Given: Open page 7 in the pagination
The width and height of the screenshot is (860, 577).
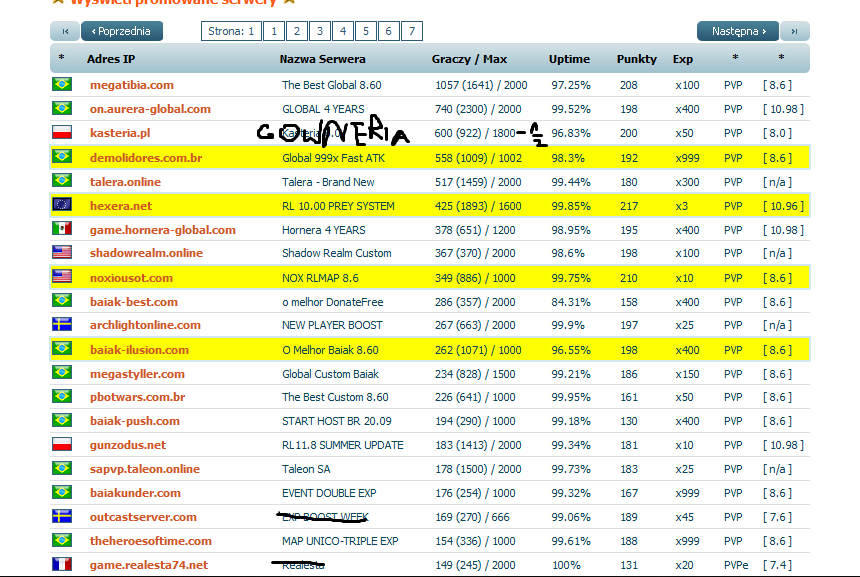Looking at the screenshot, I should coord(411,31).
